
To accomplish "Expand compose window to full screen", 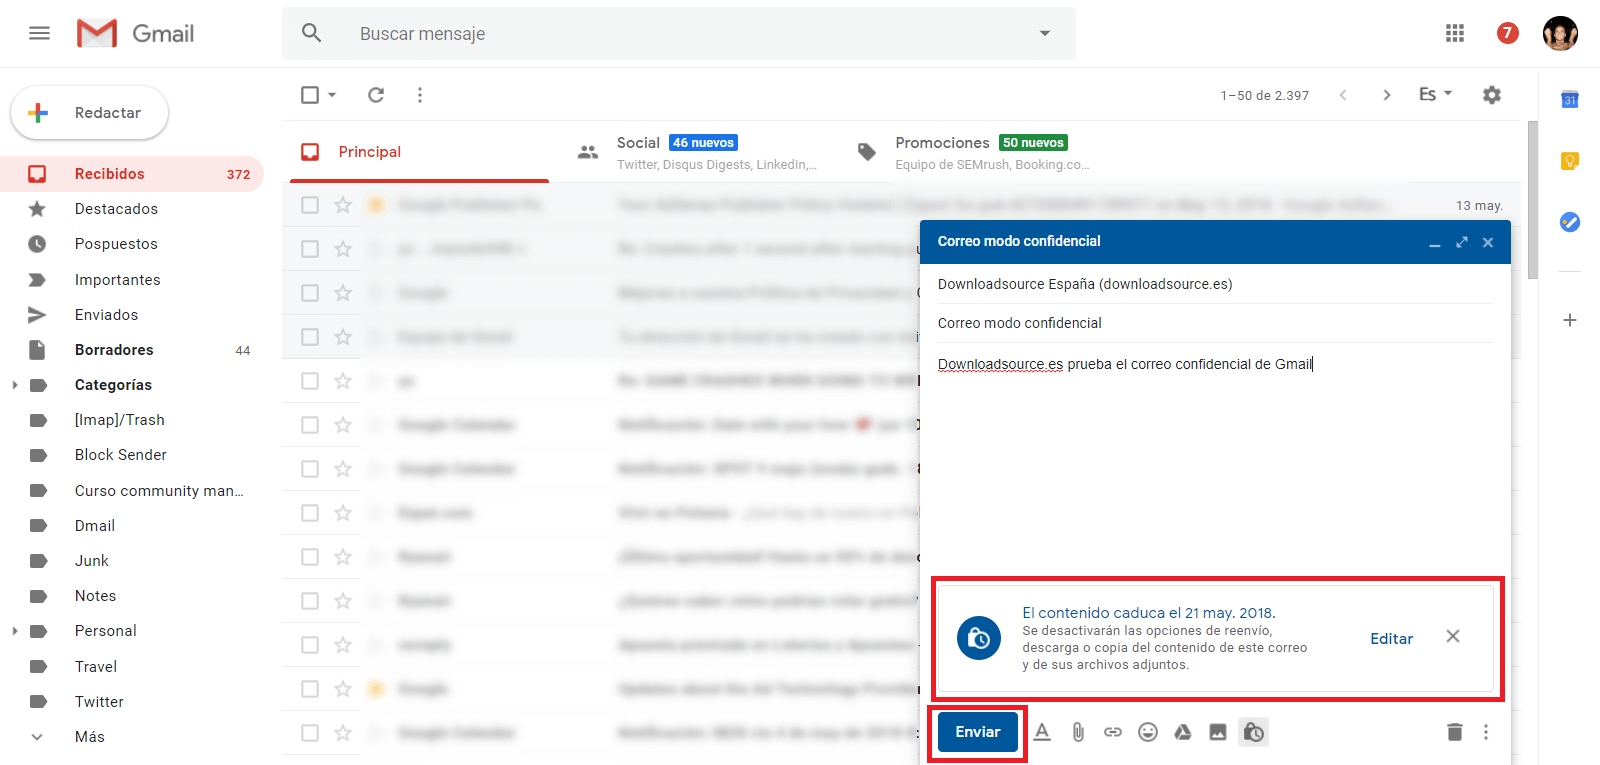I will point(1462,242).
